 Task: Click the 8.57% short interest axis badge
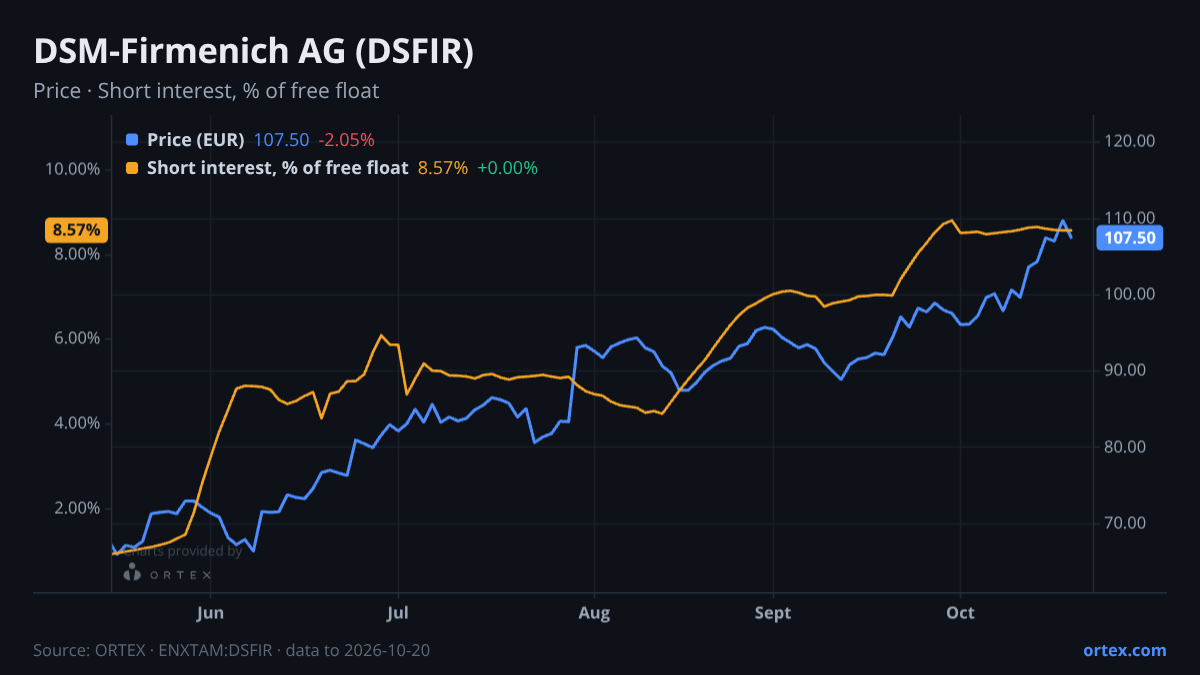77,230
